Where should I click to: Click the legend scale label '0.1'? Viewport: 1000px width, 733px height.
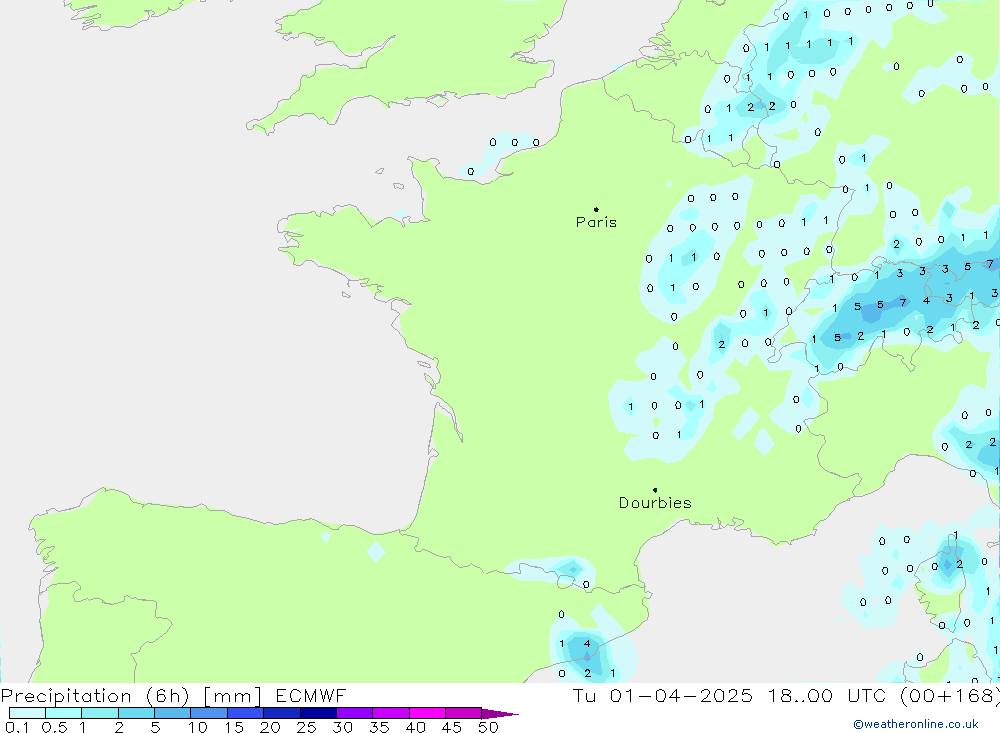point(17,727)
